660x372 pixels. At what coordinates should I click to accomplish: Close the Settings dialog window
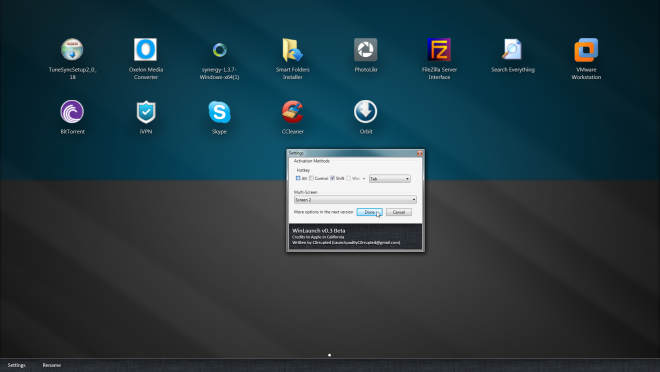tap(420, 153)
